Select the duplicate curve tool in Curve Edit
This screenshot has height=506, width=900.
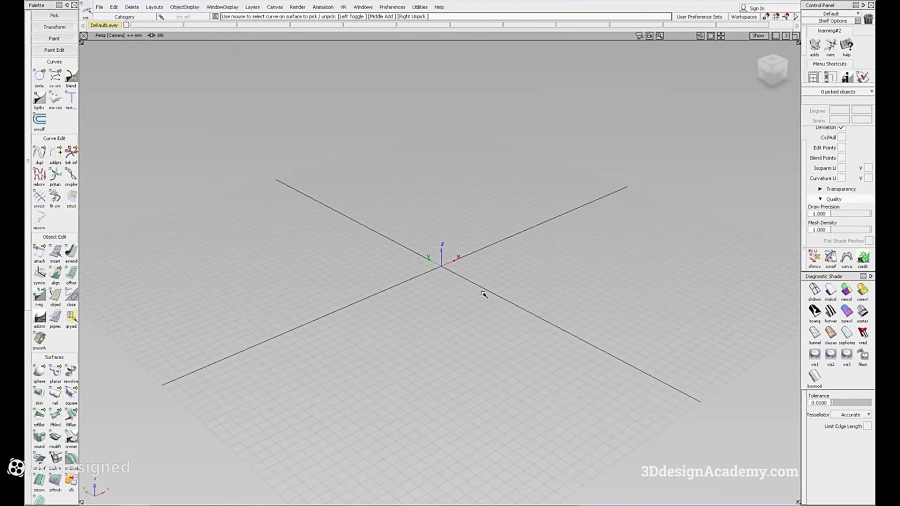point(39,152)
